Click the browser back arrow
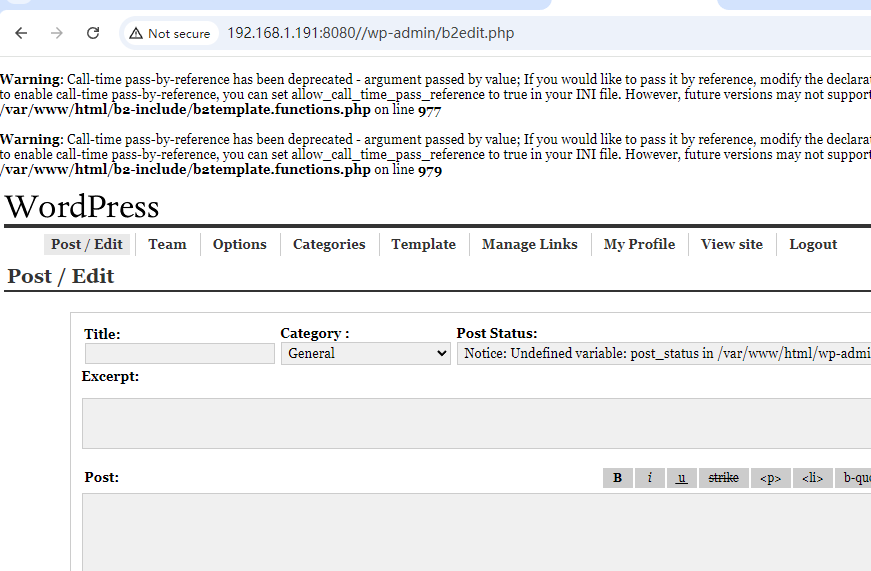 21,33
